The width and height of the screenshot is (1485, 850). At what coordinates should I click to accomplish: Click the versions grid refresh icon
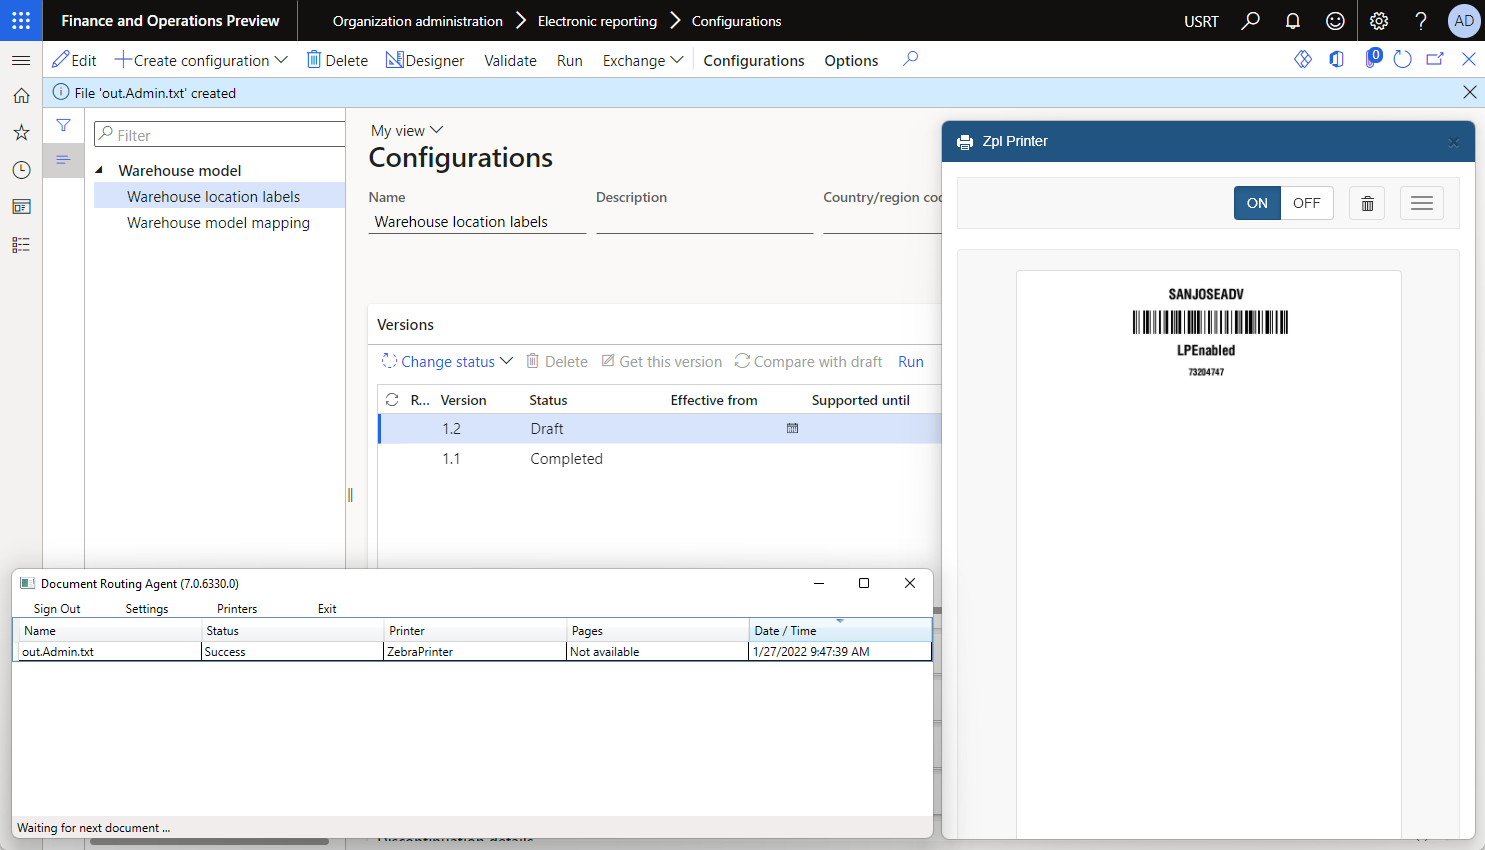(392, 399)
